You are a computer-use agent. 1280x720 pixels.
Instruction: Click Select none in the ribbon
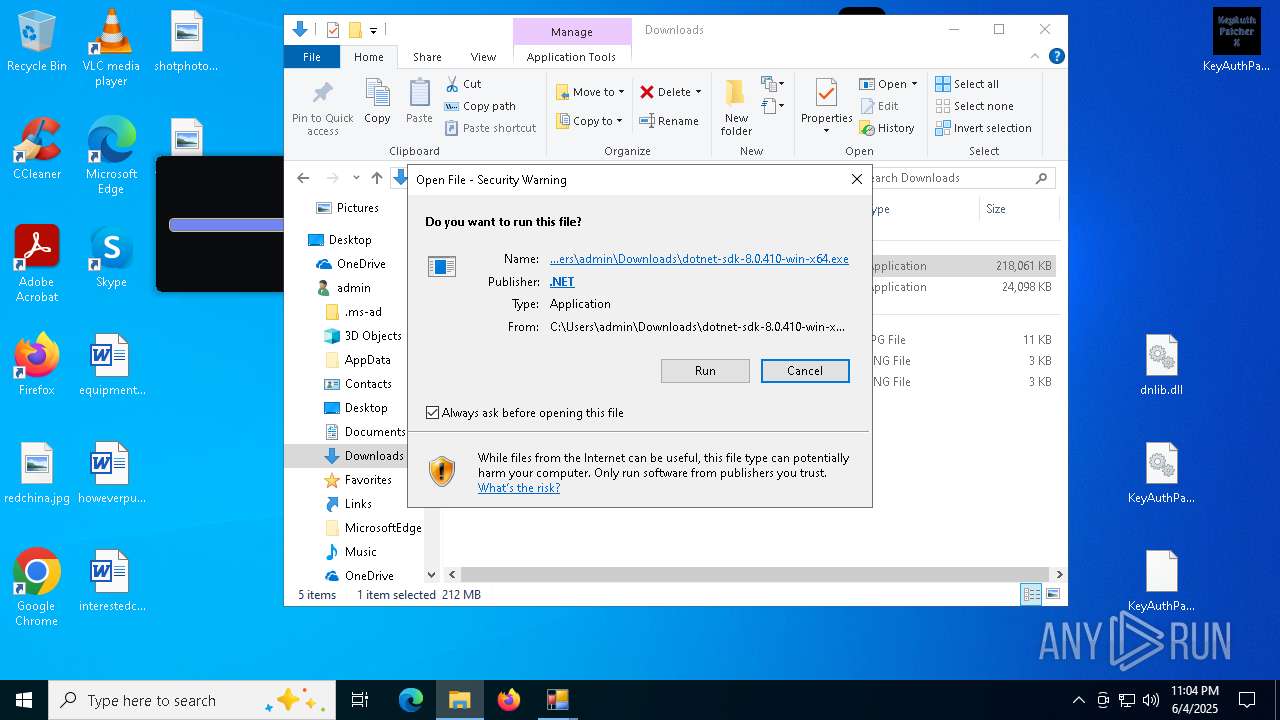975,106
